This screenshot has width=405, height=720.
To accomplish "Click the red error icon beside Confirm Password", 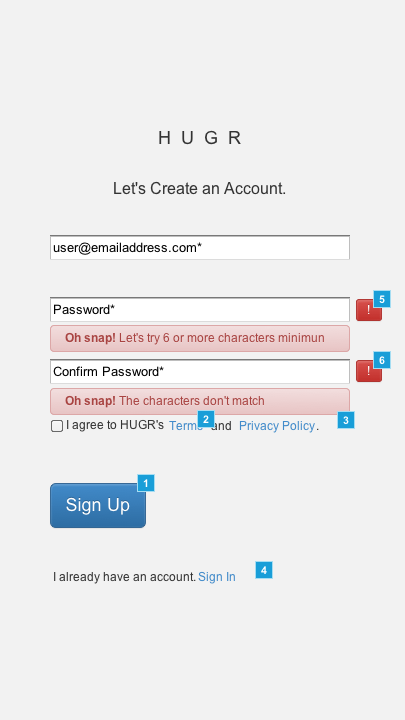I will [369, 371].
